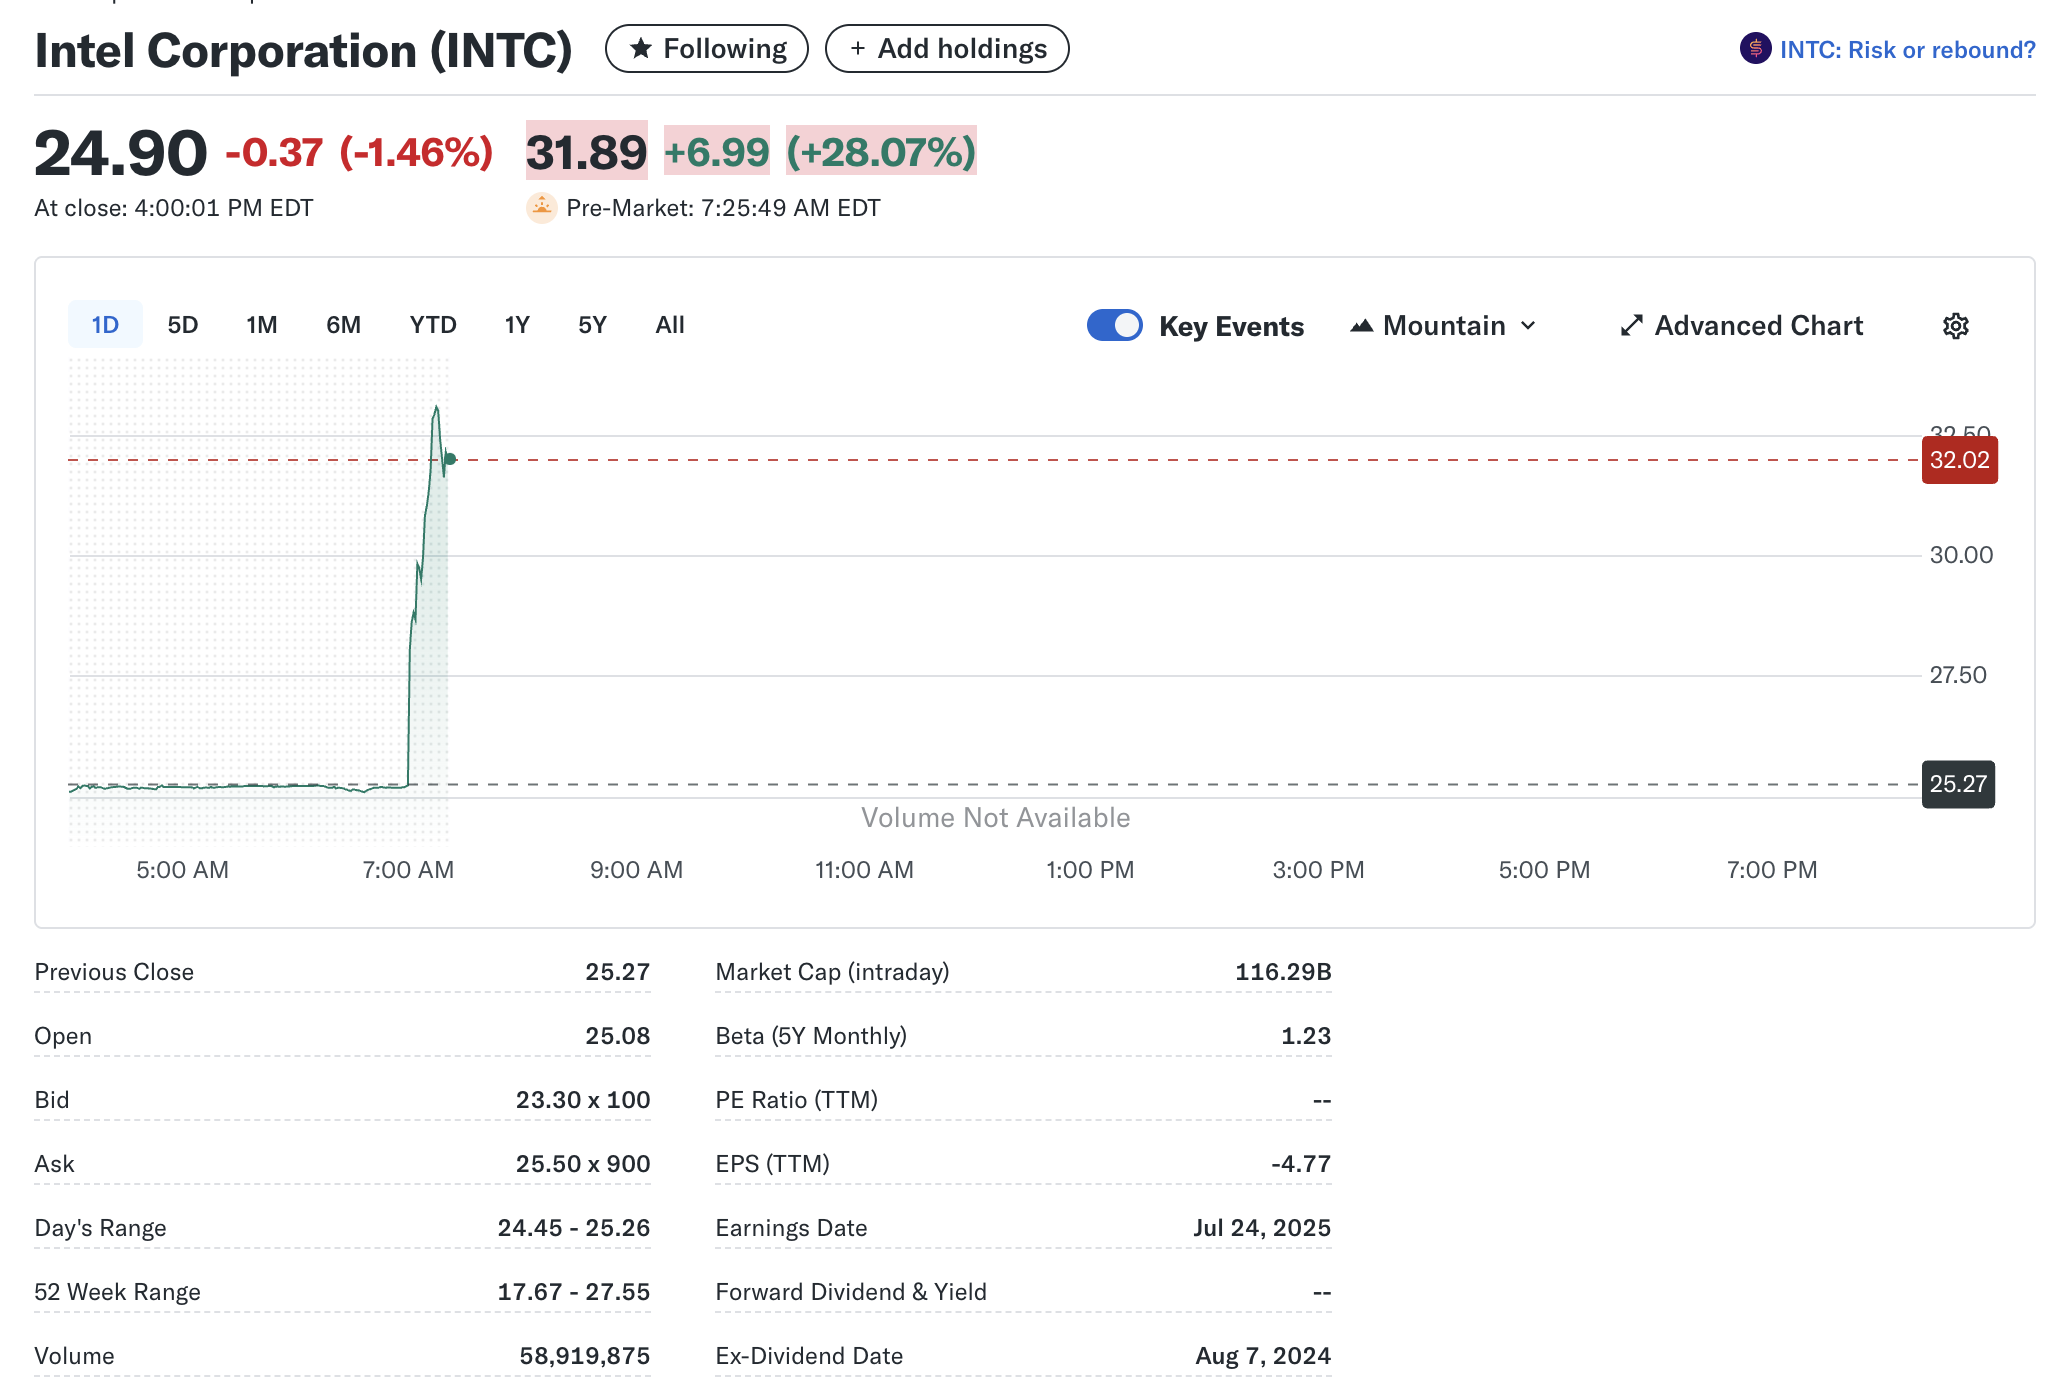The height and width of the screenshot is (1390, 2052).
Task: Toggle the Key Events switch off
Action: coord(1114,326)
